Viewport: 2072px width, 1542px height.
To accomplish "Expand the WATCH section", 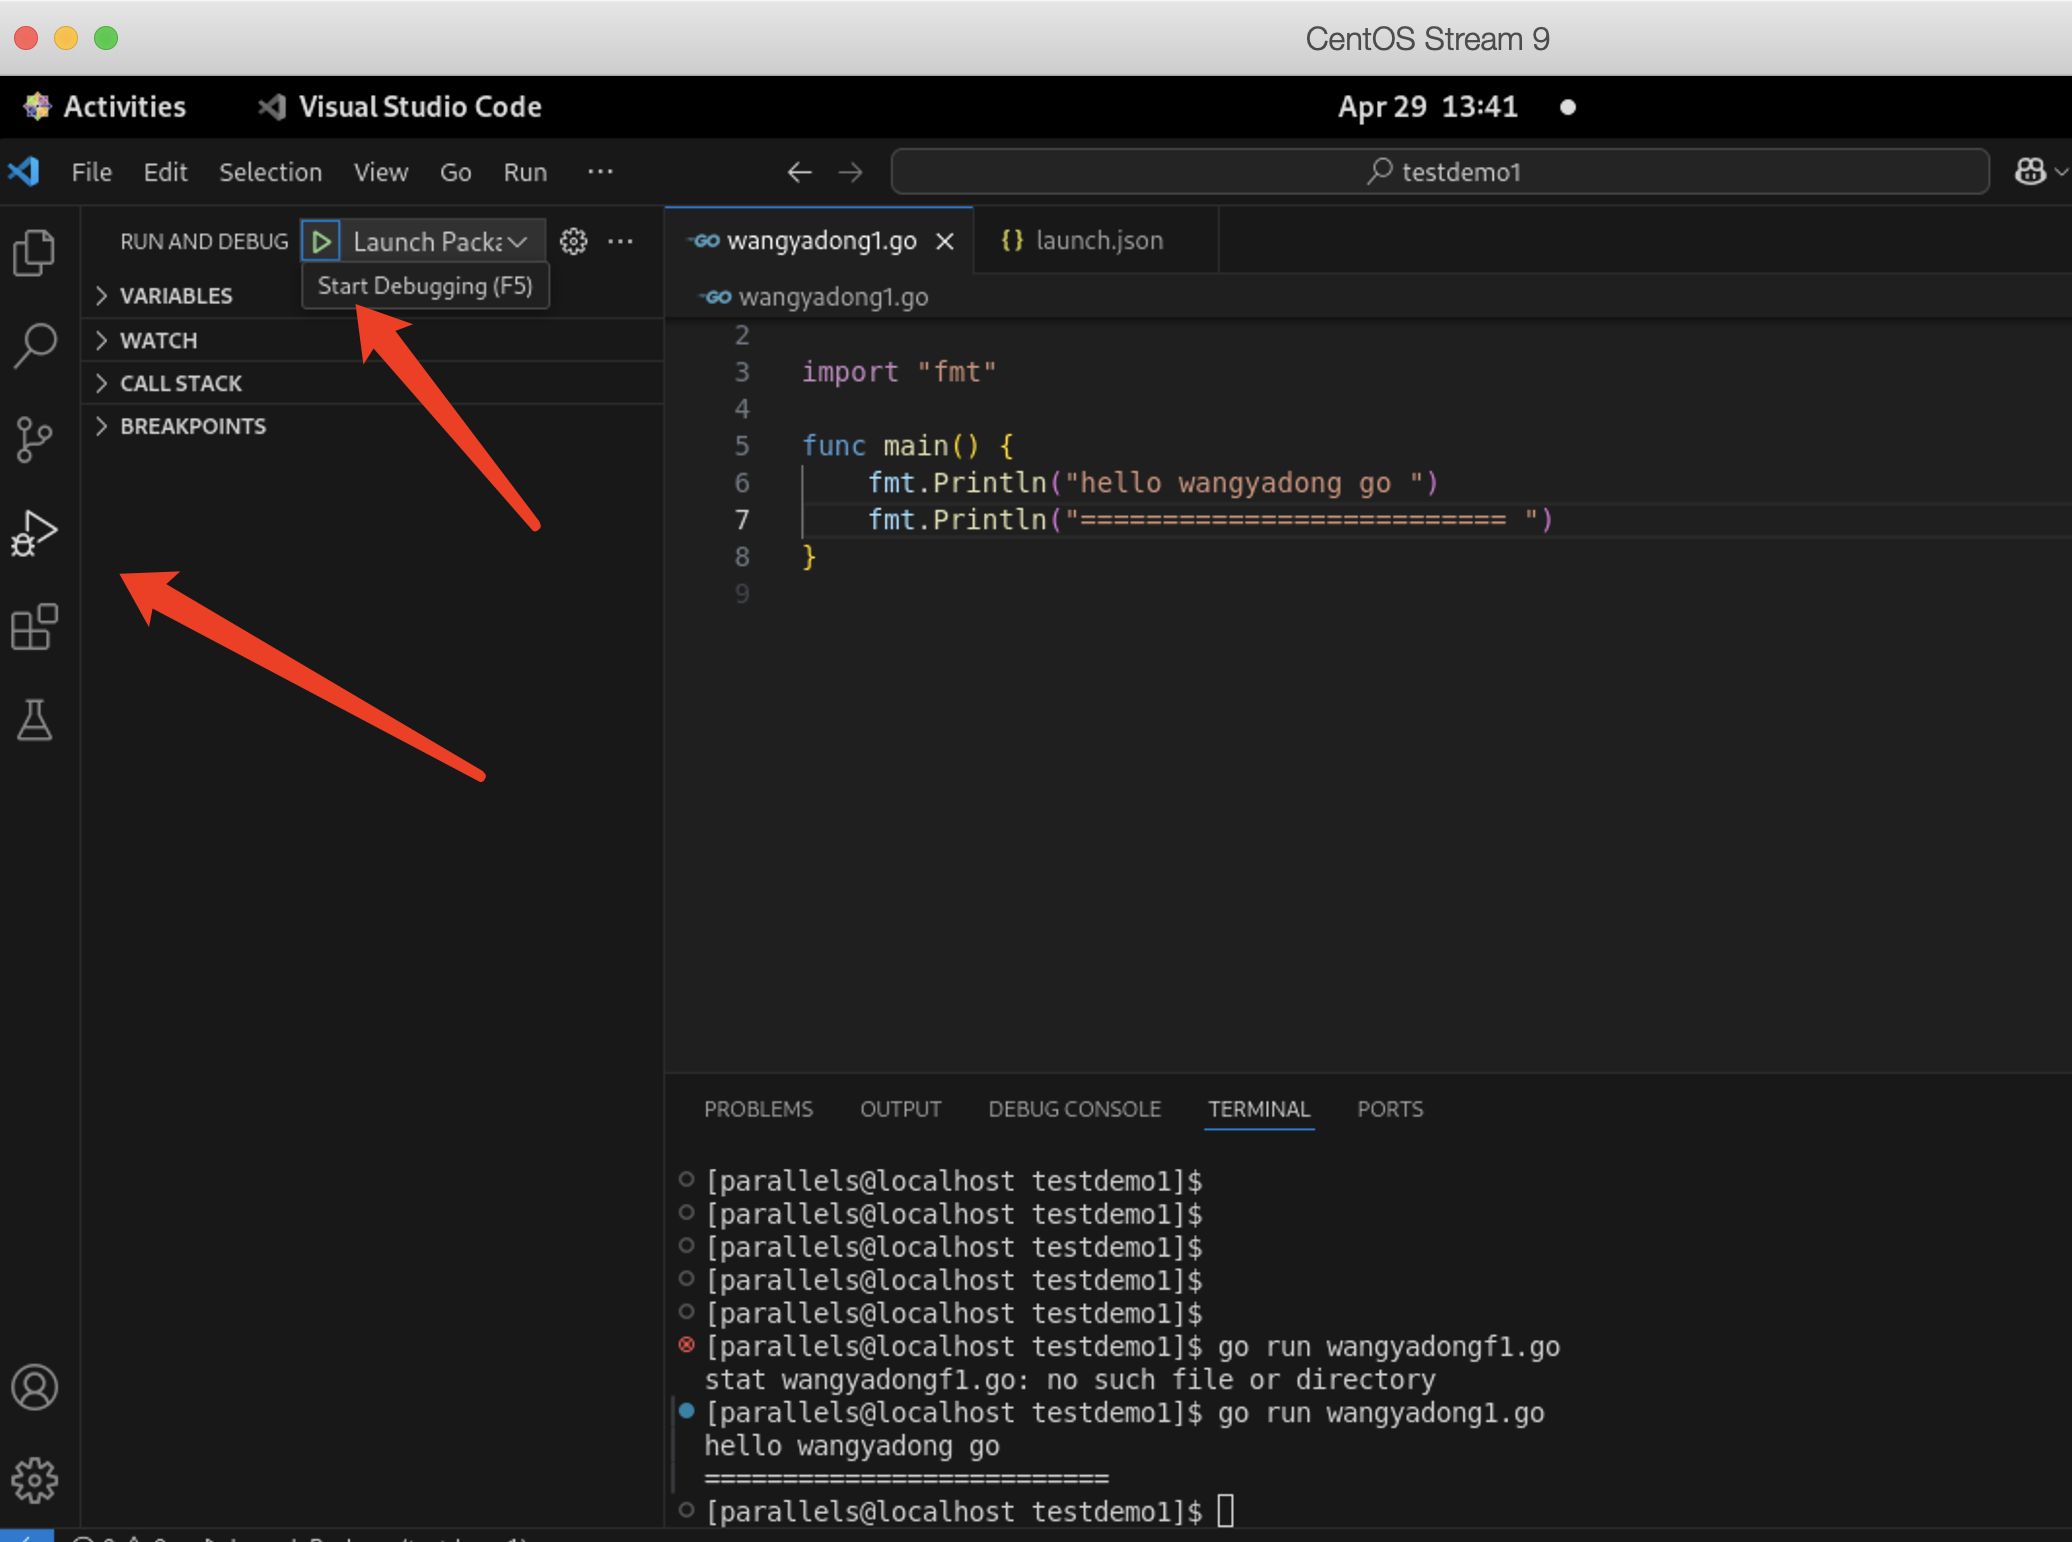I will (x=157, y=340).
